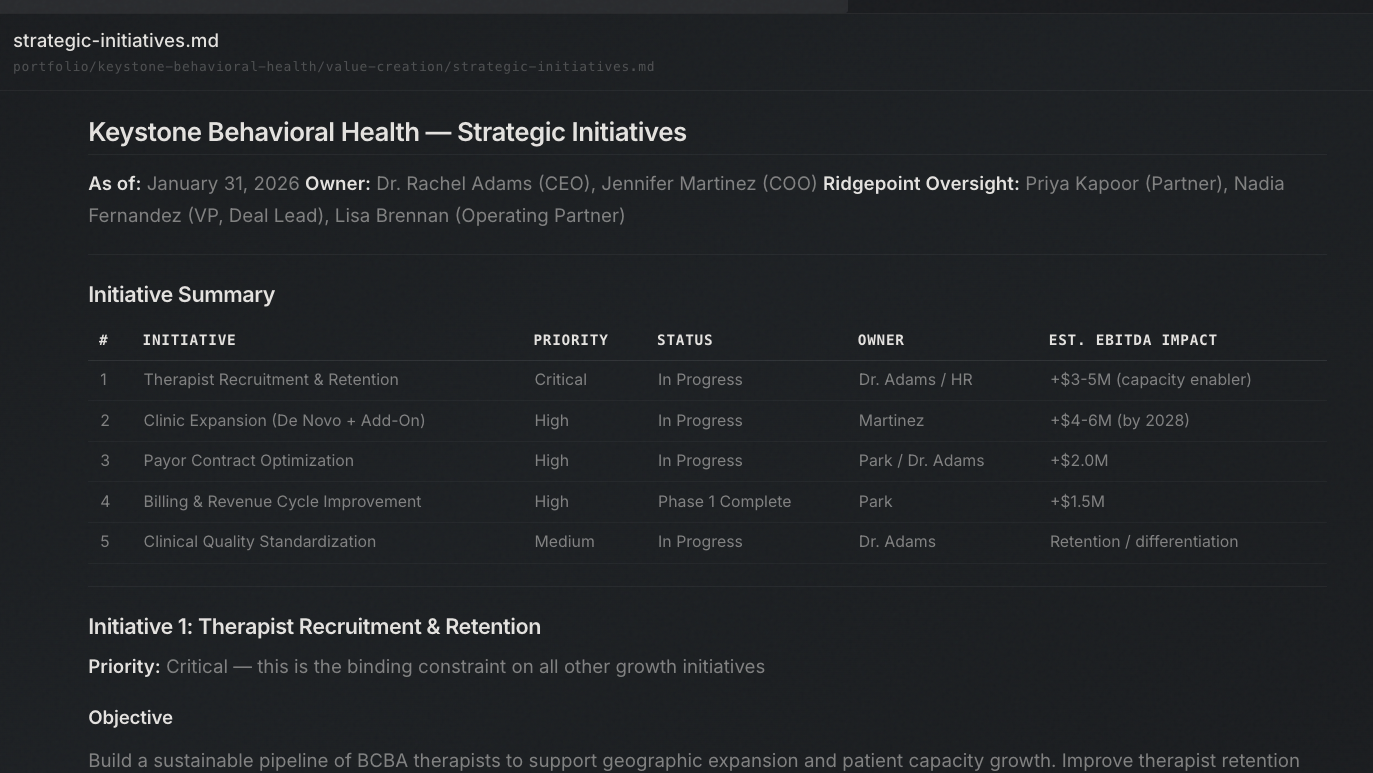
Task: Click the portfolio segment in the breadcrumb path
Action: (47, 67)
